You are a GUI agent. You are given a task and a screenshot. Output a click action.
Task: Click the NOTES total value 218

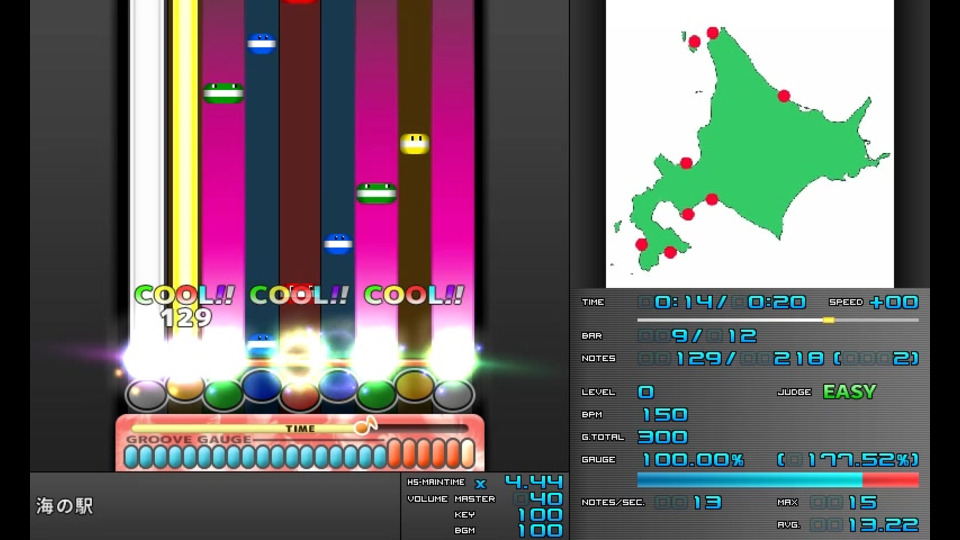(x=798, y=358)
